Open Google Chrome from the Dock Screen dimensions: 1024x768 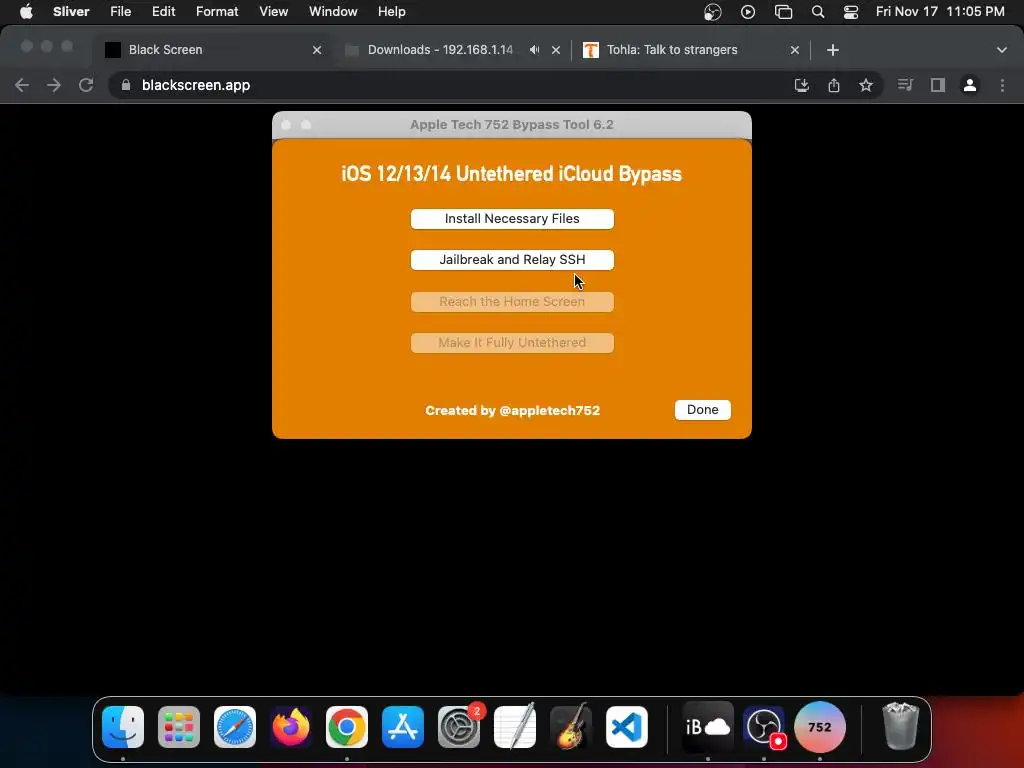[347, 727]
